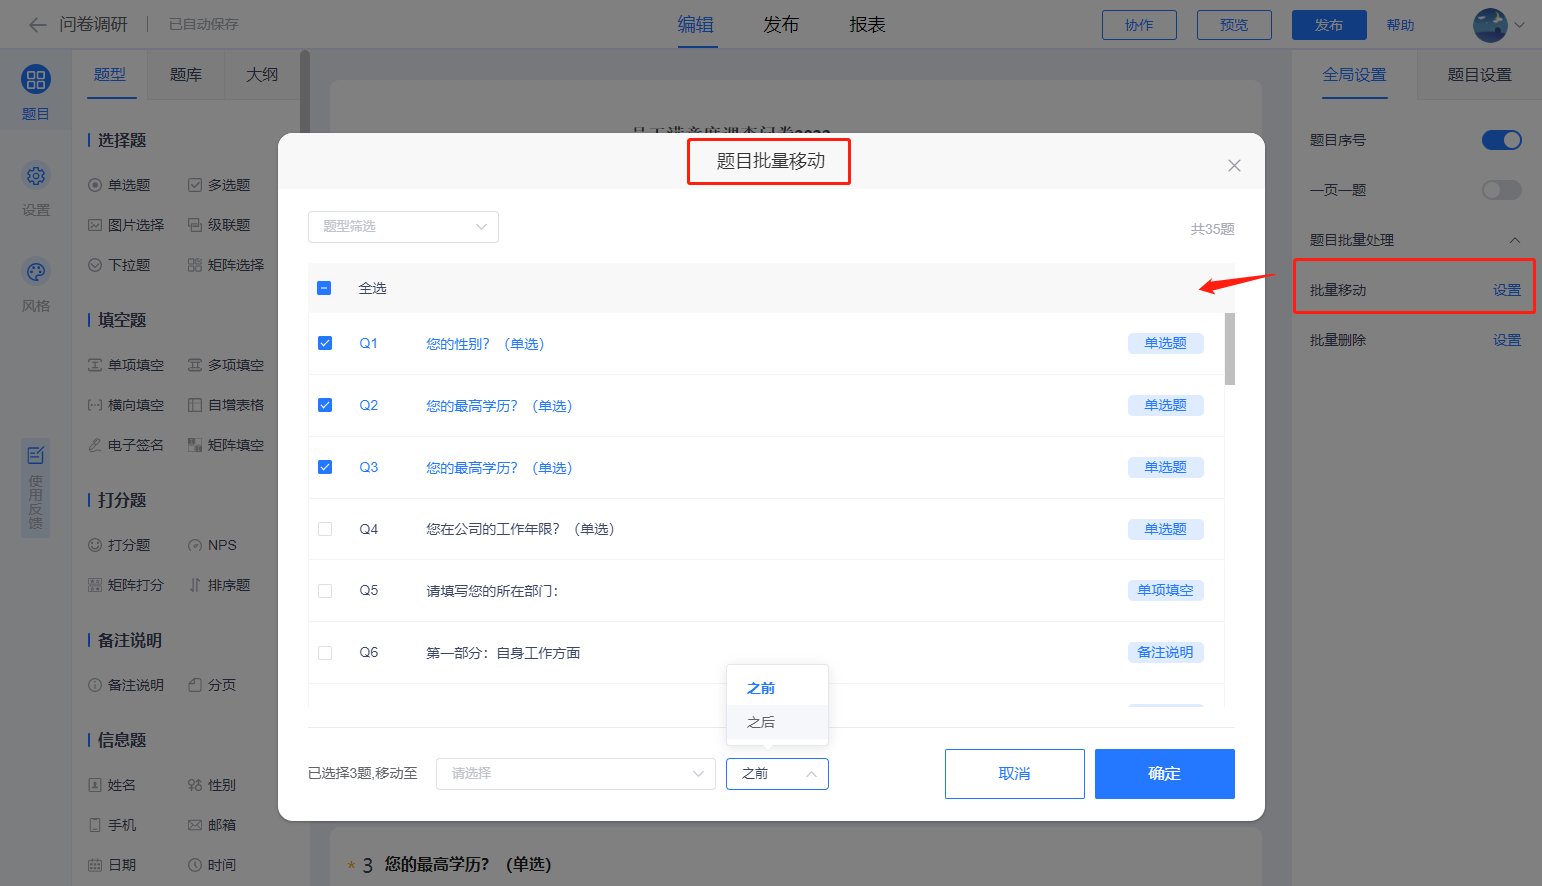Add a 手机 info field
The image size is (1542, 886).
click(112, 825)
